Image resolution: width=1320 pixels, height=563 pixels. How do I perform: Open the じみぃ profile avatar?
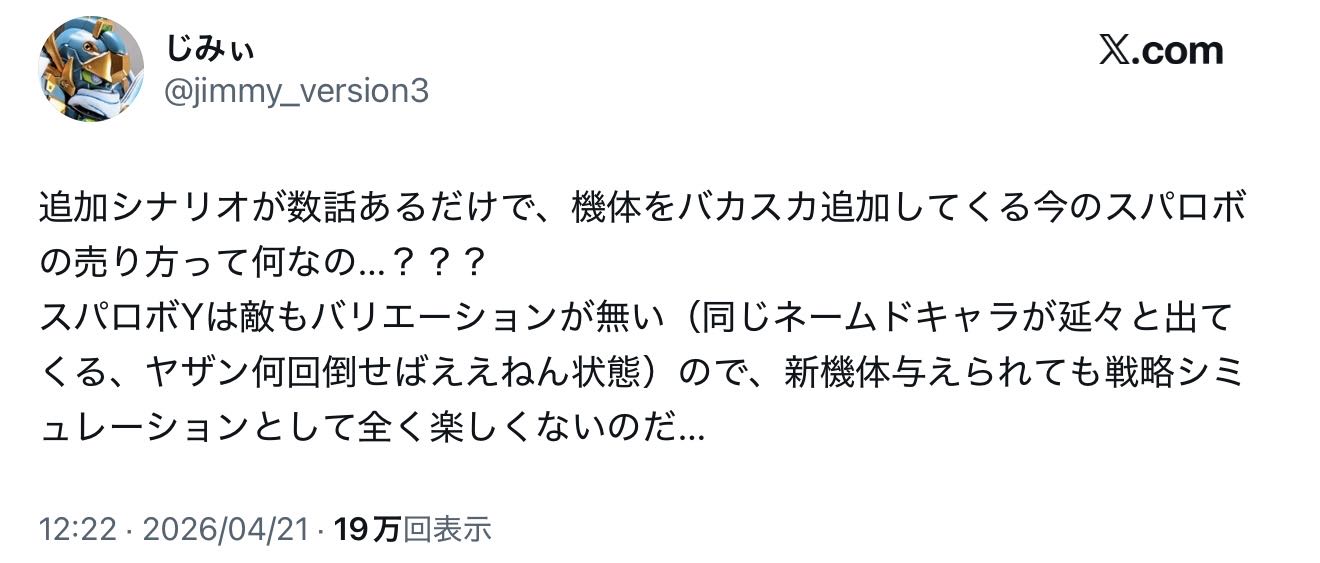tap(92, 69)
